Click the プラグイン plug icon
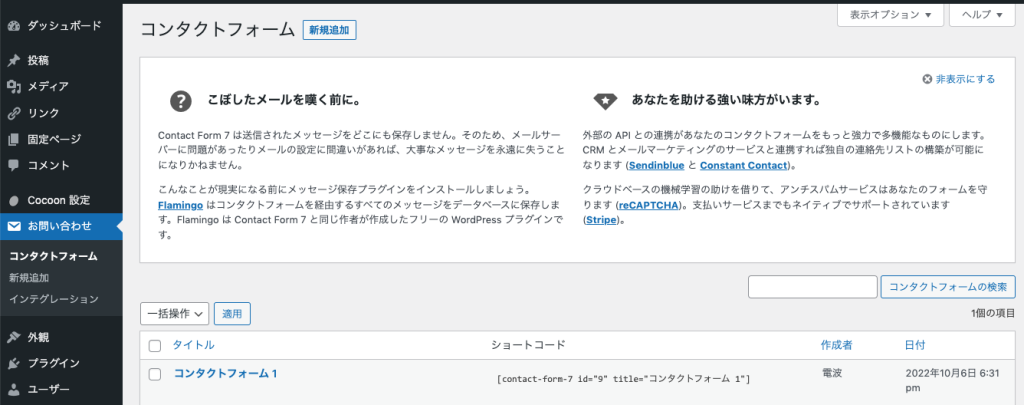Viewport: 1024px width, 405px height. coord(14,363)
